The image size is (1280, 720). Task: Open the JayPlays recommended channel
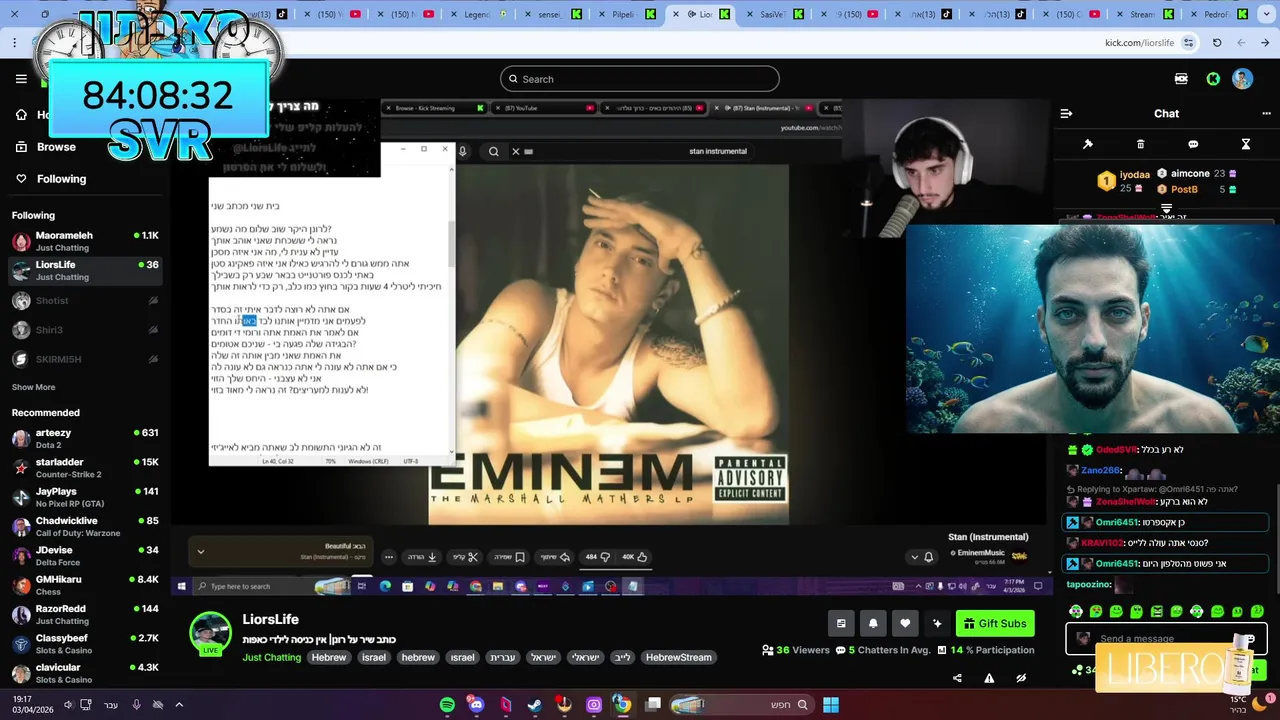click(x=85, y=497)
